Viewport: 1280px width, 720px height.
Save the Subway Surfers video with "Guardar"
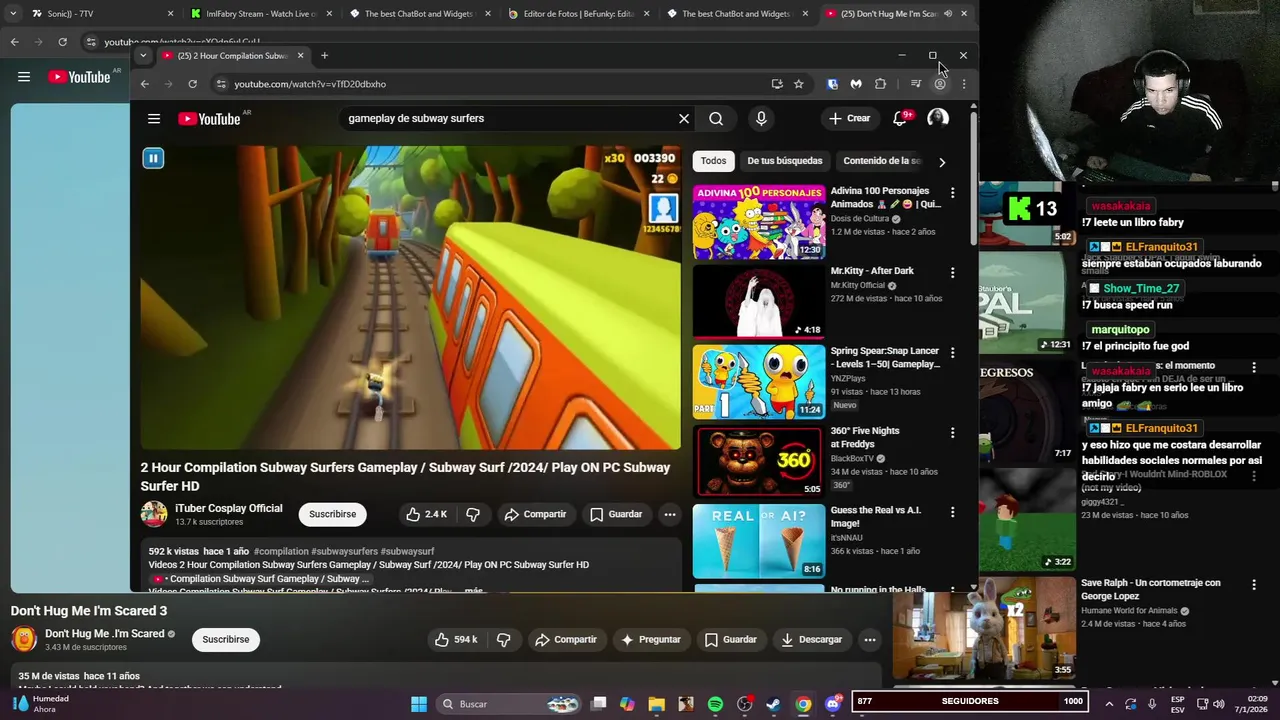tap(616, 514)
